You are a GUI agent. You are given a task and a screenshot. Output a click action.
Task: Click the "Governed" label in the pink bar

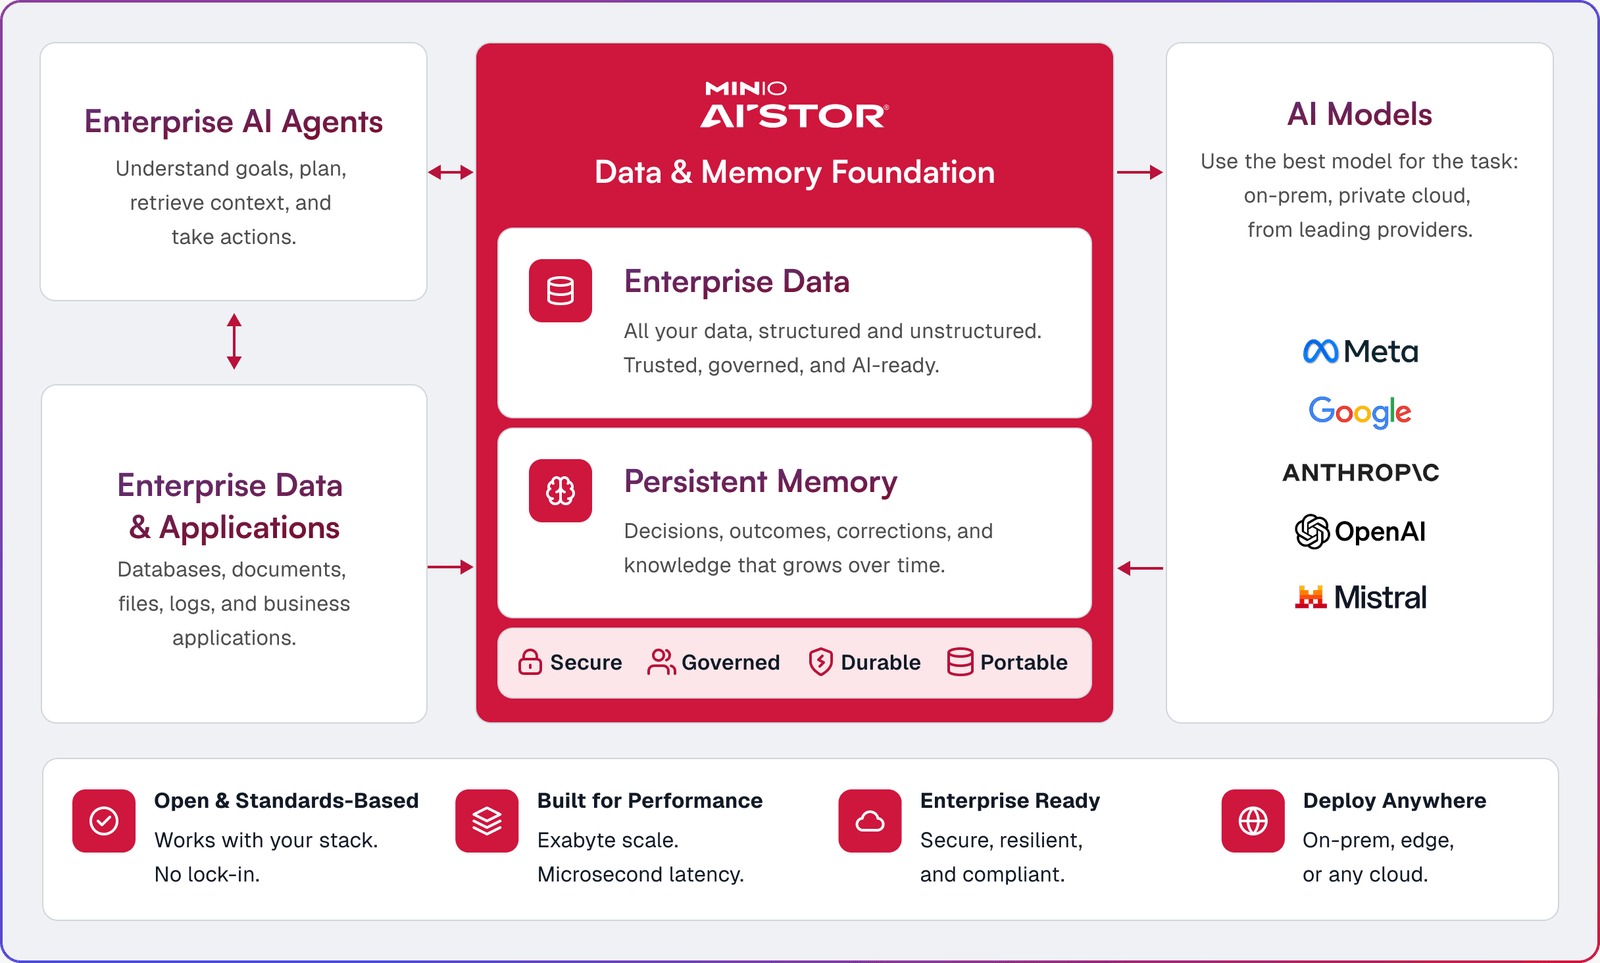[x=731, y=662]
